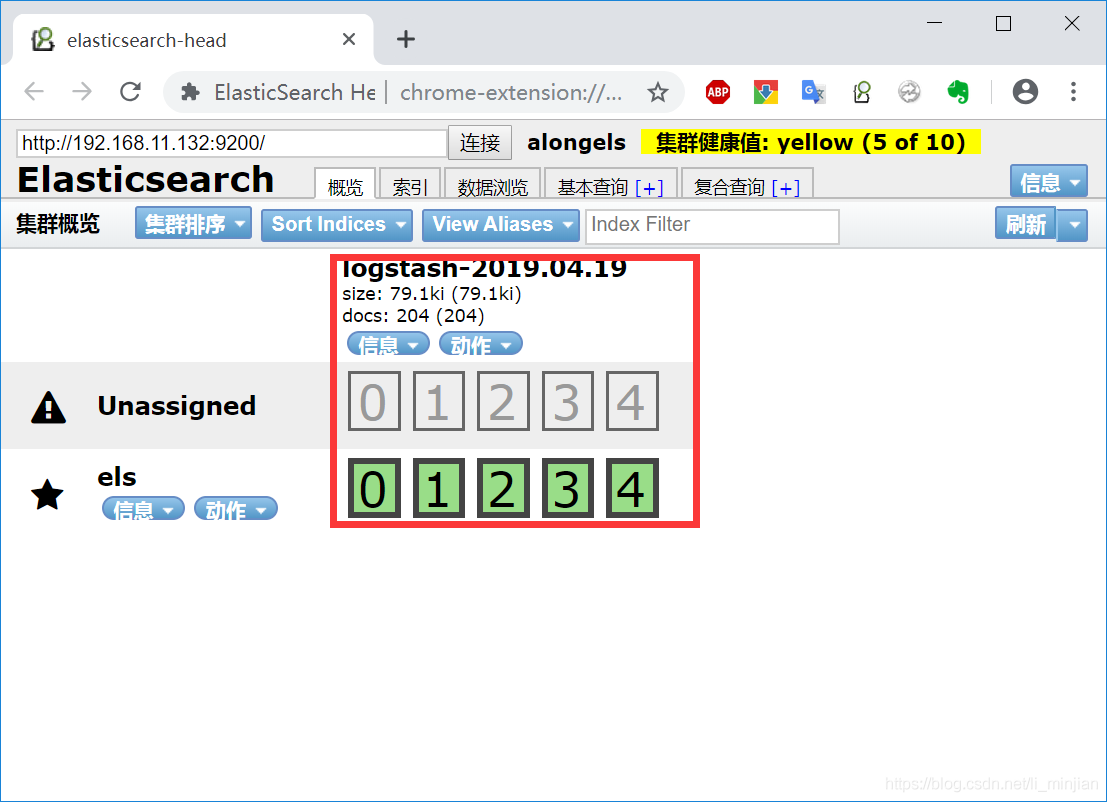The height and width of the screenshot is (802, 1107).
Task: Switch to the 索引 tab
Action: click(410, 185)
